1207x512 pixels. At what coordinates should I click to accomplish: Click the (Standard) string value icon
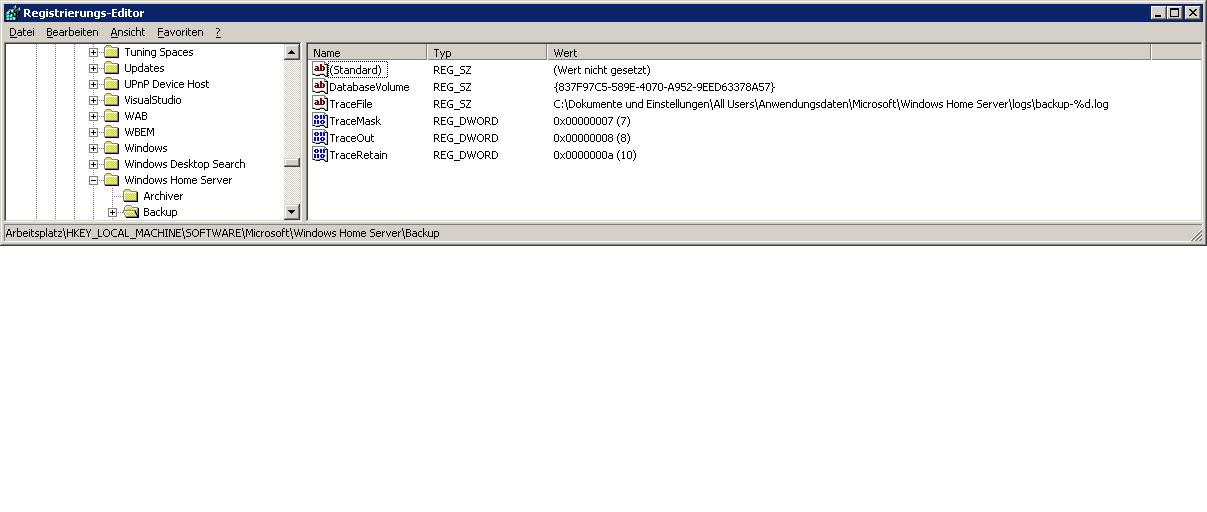point(320,70)
